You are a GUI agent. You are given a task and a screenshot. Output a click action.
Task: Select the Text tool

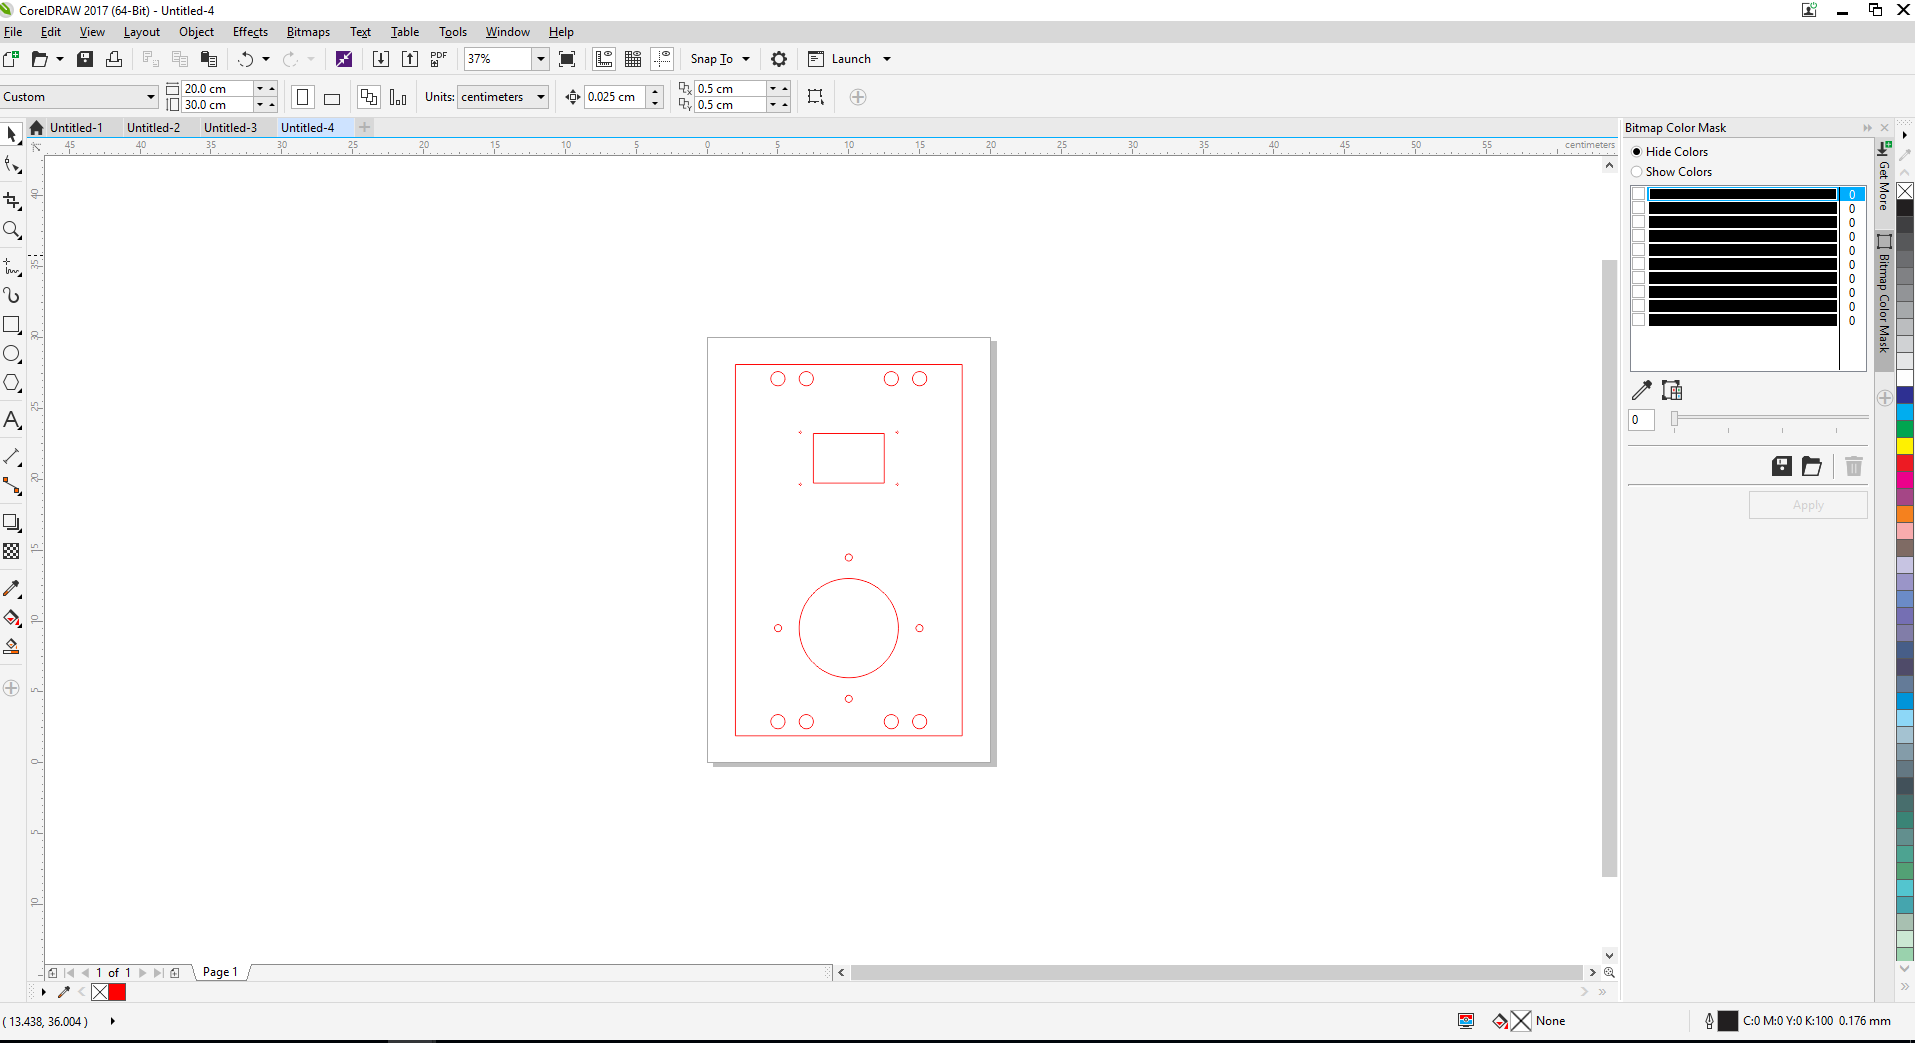(x=12, y=420)
